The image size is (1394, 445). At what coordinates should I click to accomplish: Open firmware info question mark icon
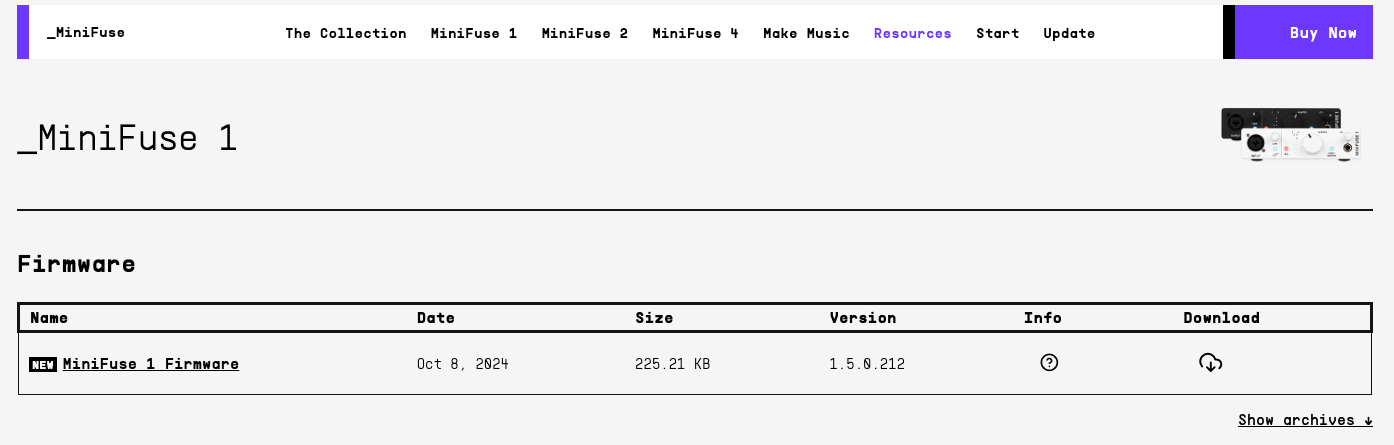(x=1049, y=363)
